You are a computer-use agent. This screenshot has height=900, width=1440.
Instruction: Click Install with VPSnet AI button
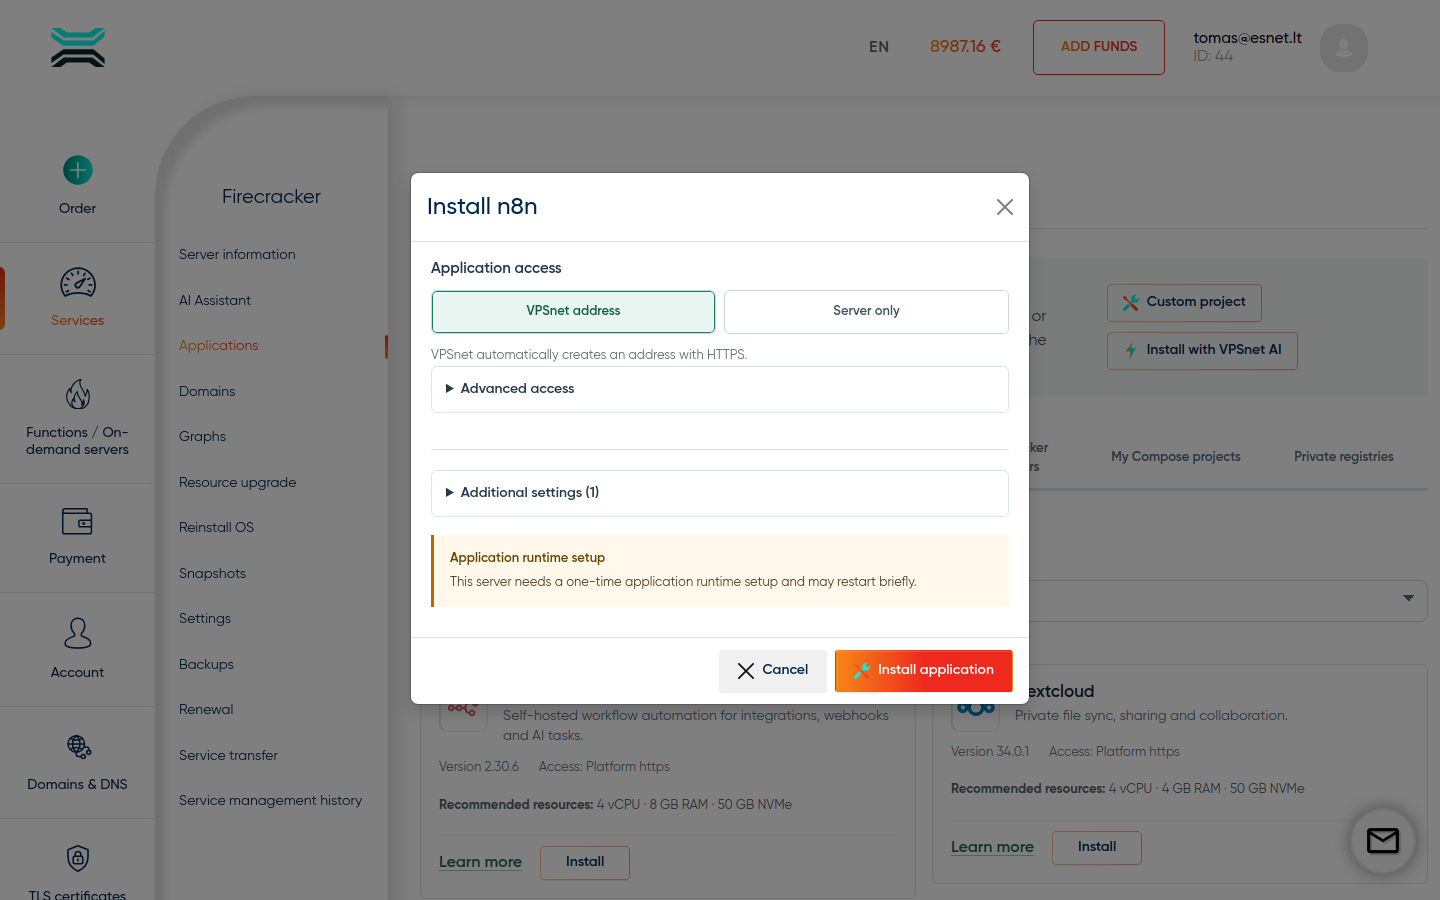click(1202, 350)
